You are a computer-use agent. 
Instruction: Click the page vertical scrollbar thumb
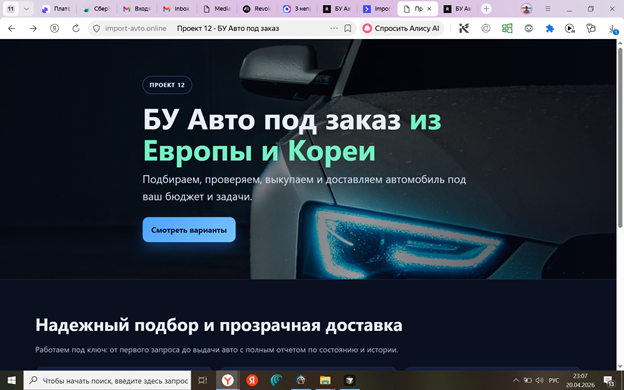620,137
